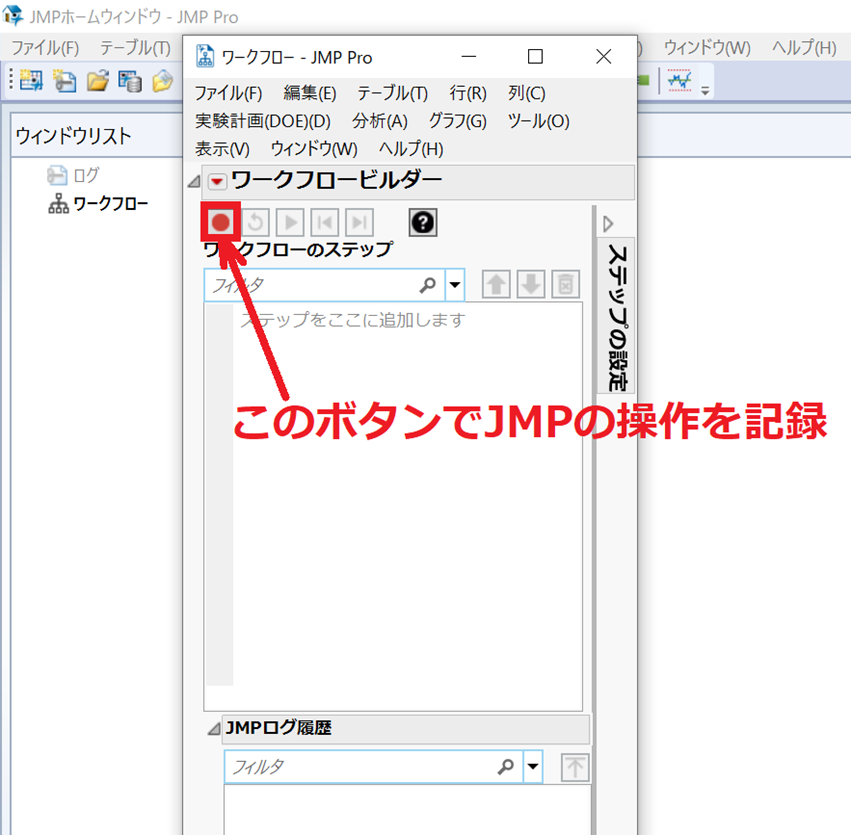Click Open file folder icon in home window toolbar

click(x=98, y=81)
